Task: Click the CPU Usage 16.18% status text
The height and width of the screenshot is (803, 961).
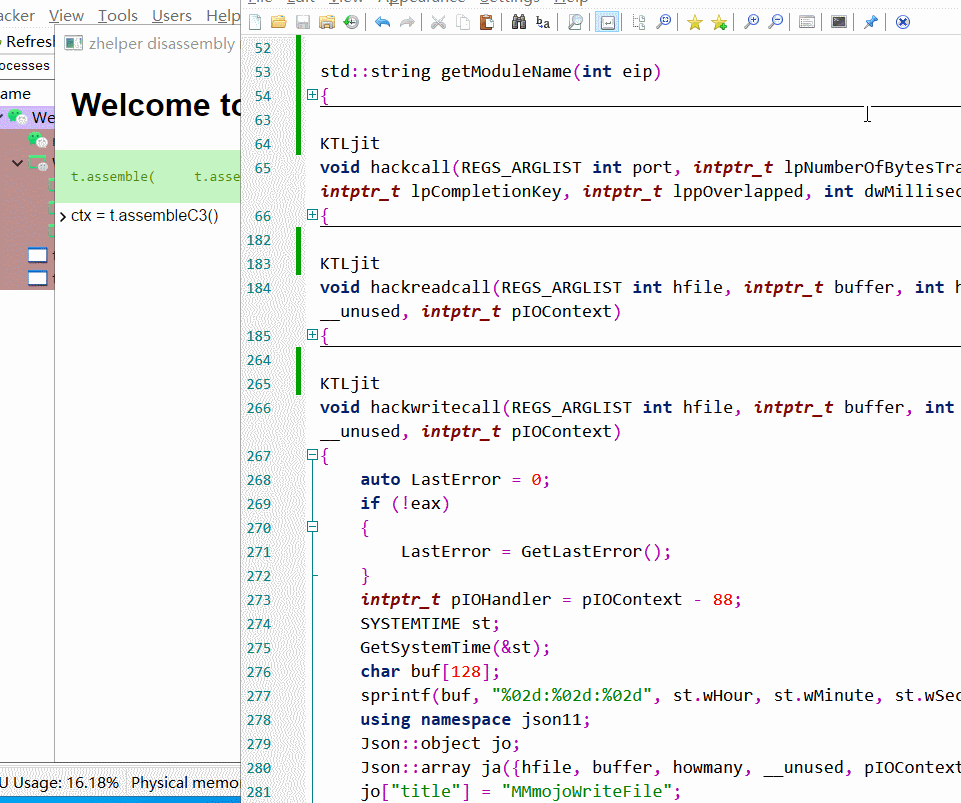Action: pyautogui.click(x=59, y=783)
